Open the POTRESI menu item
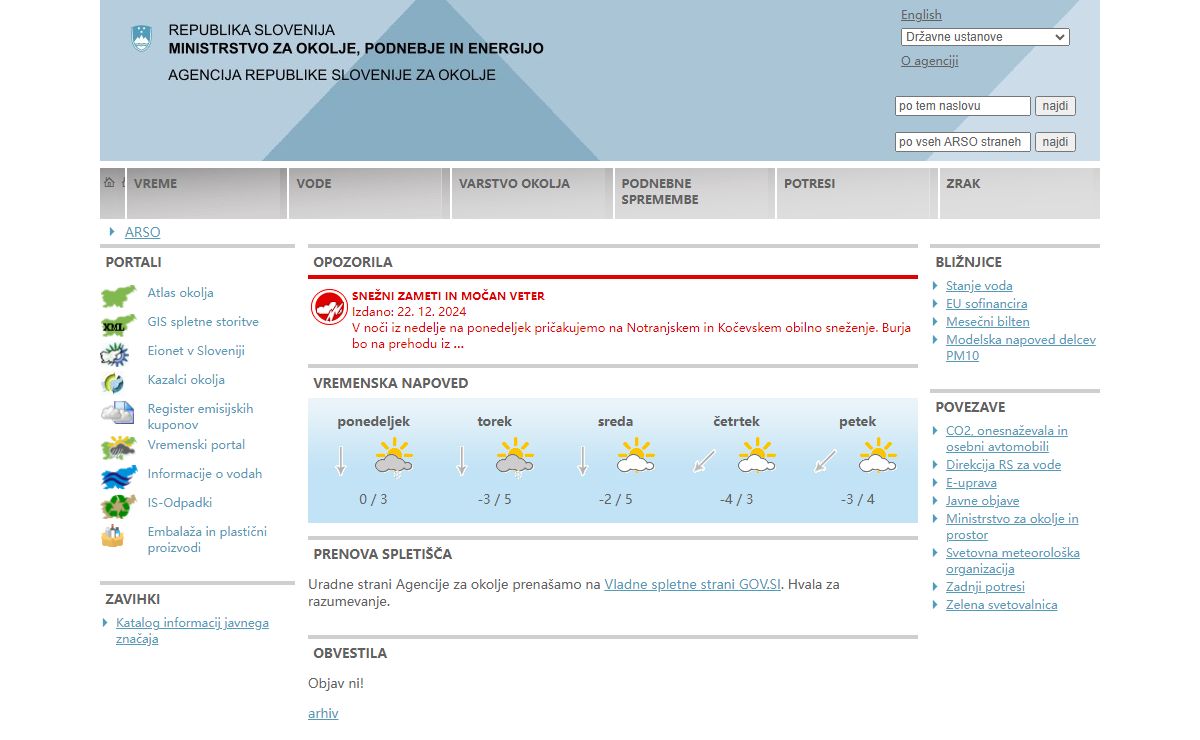 click(x=809, y=184)
